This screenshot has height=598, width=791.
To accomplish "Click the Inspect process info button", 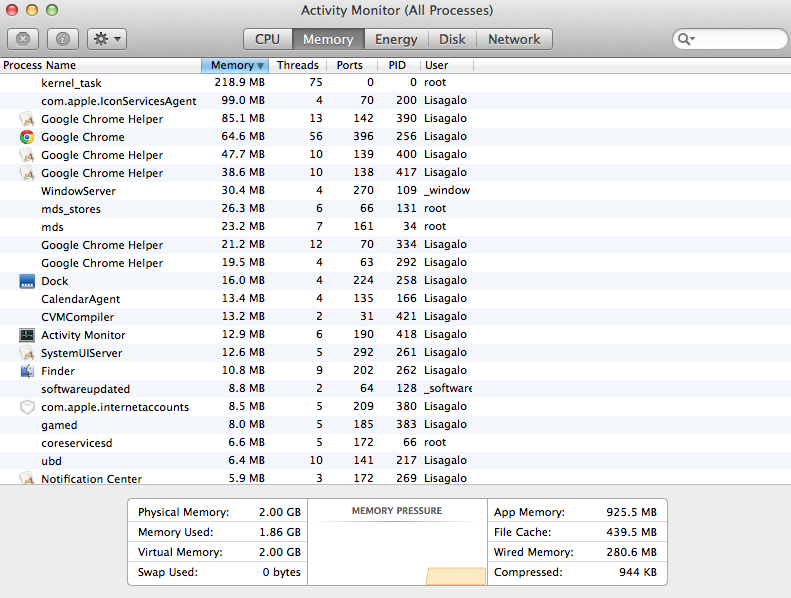I will [x=63, y=39].
